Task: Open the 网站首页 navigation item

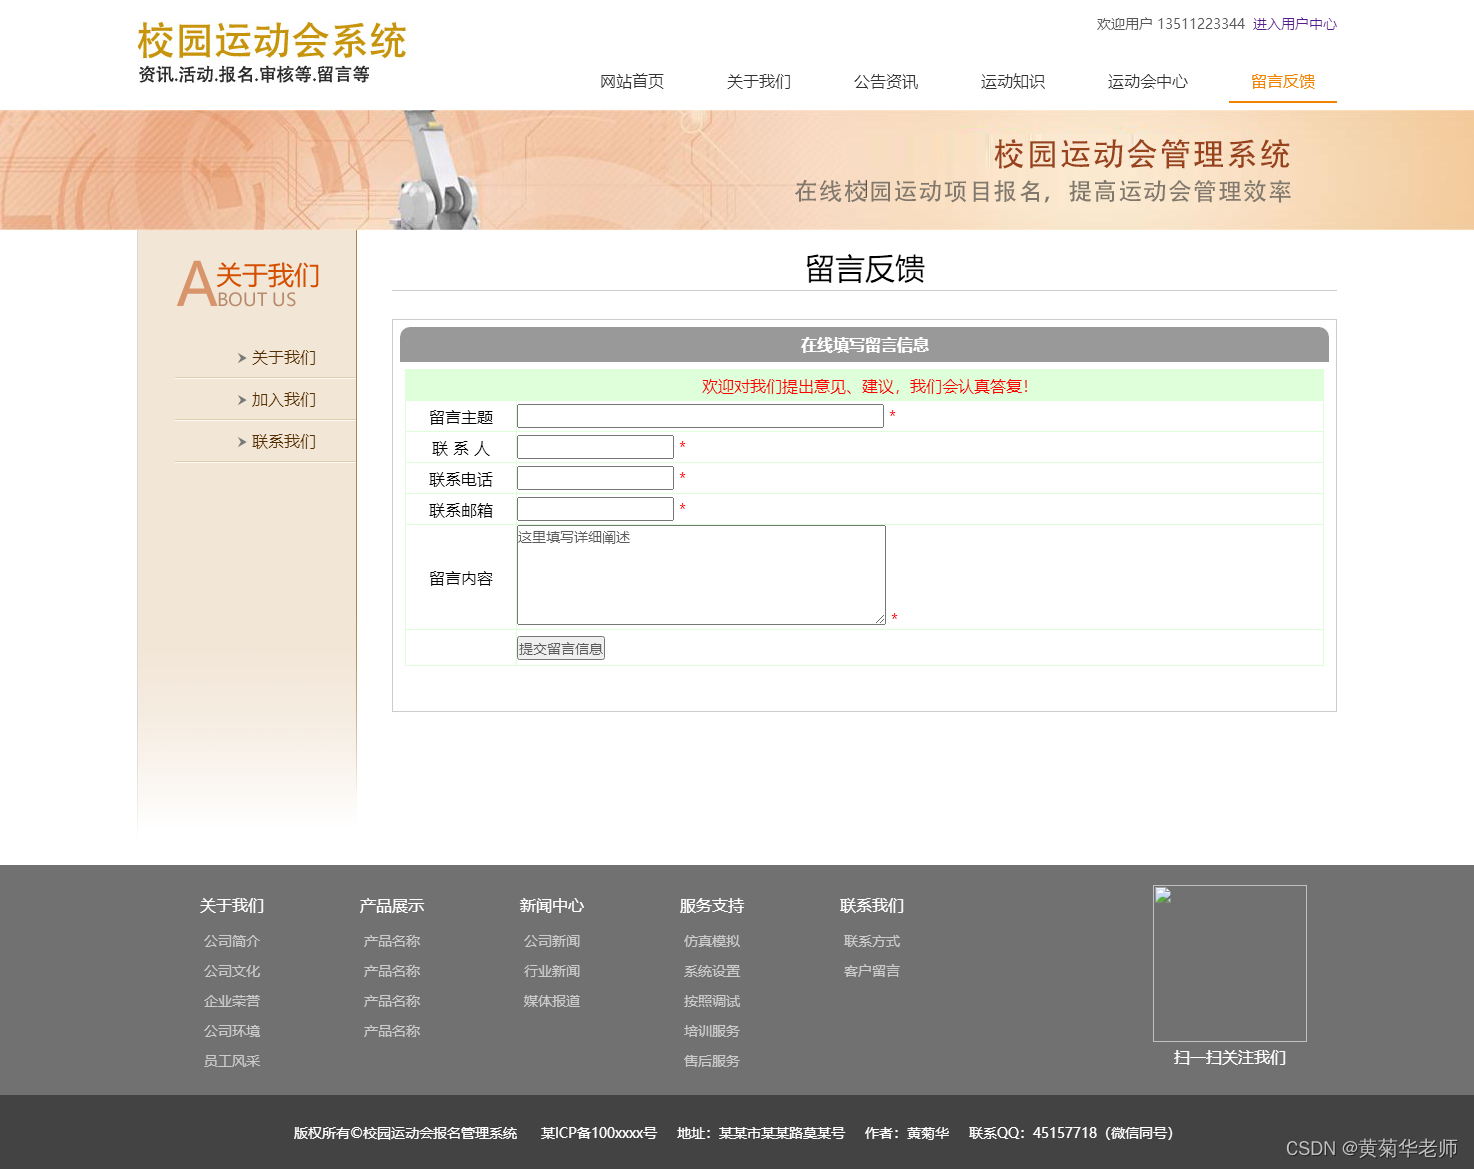Action: 632,82
